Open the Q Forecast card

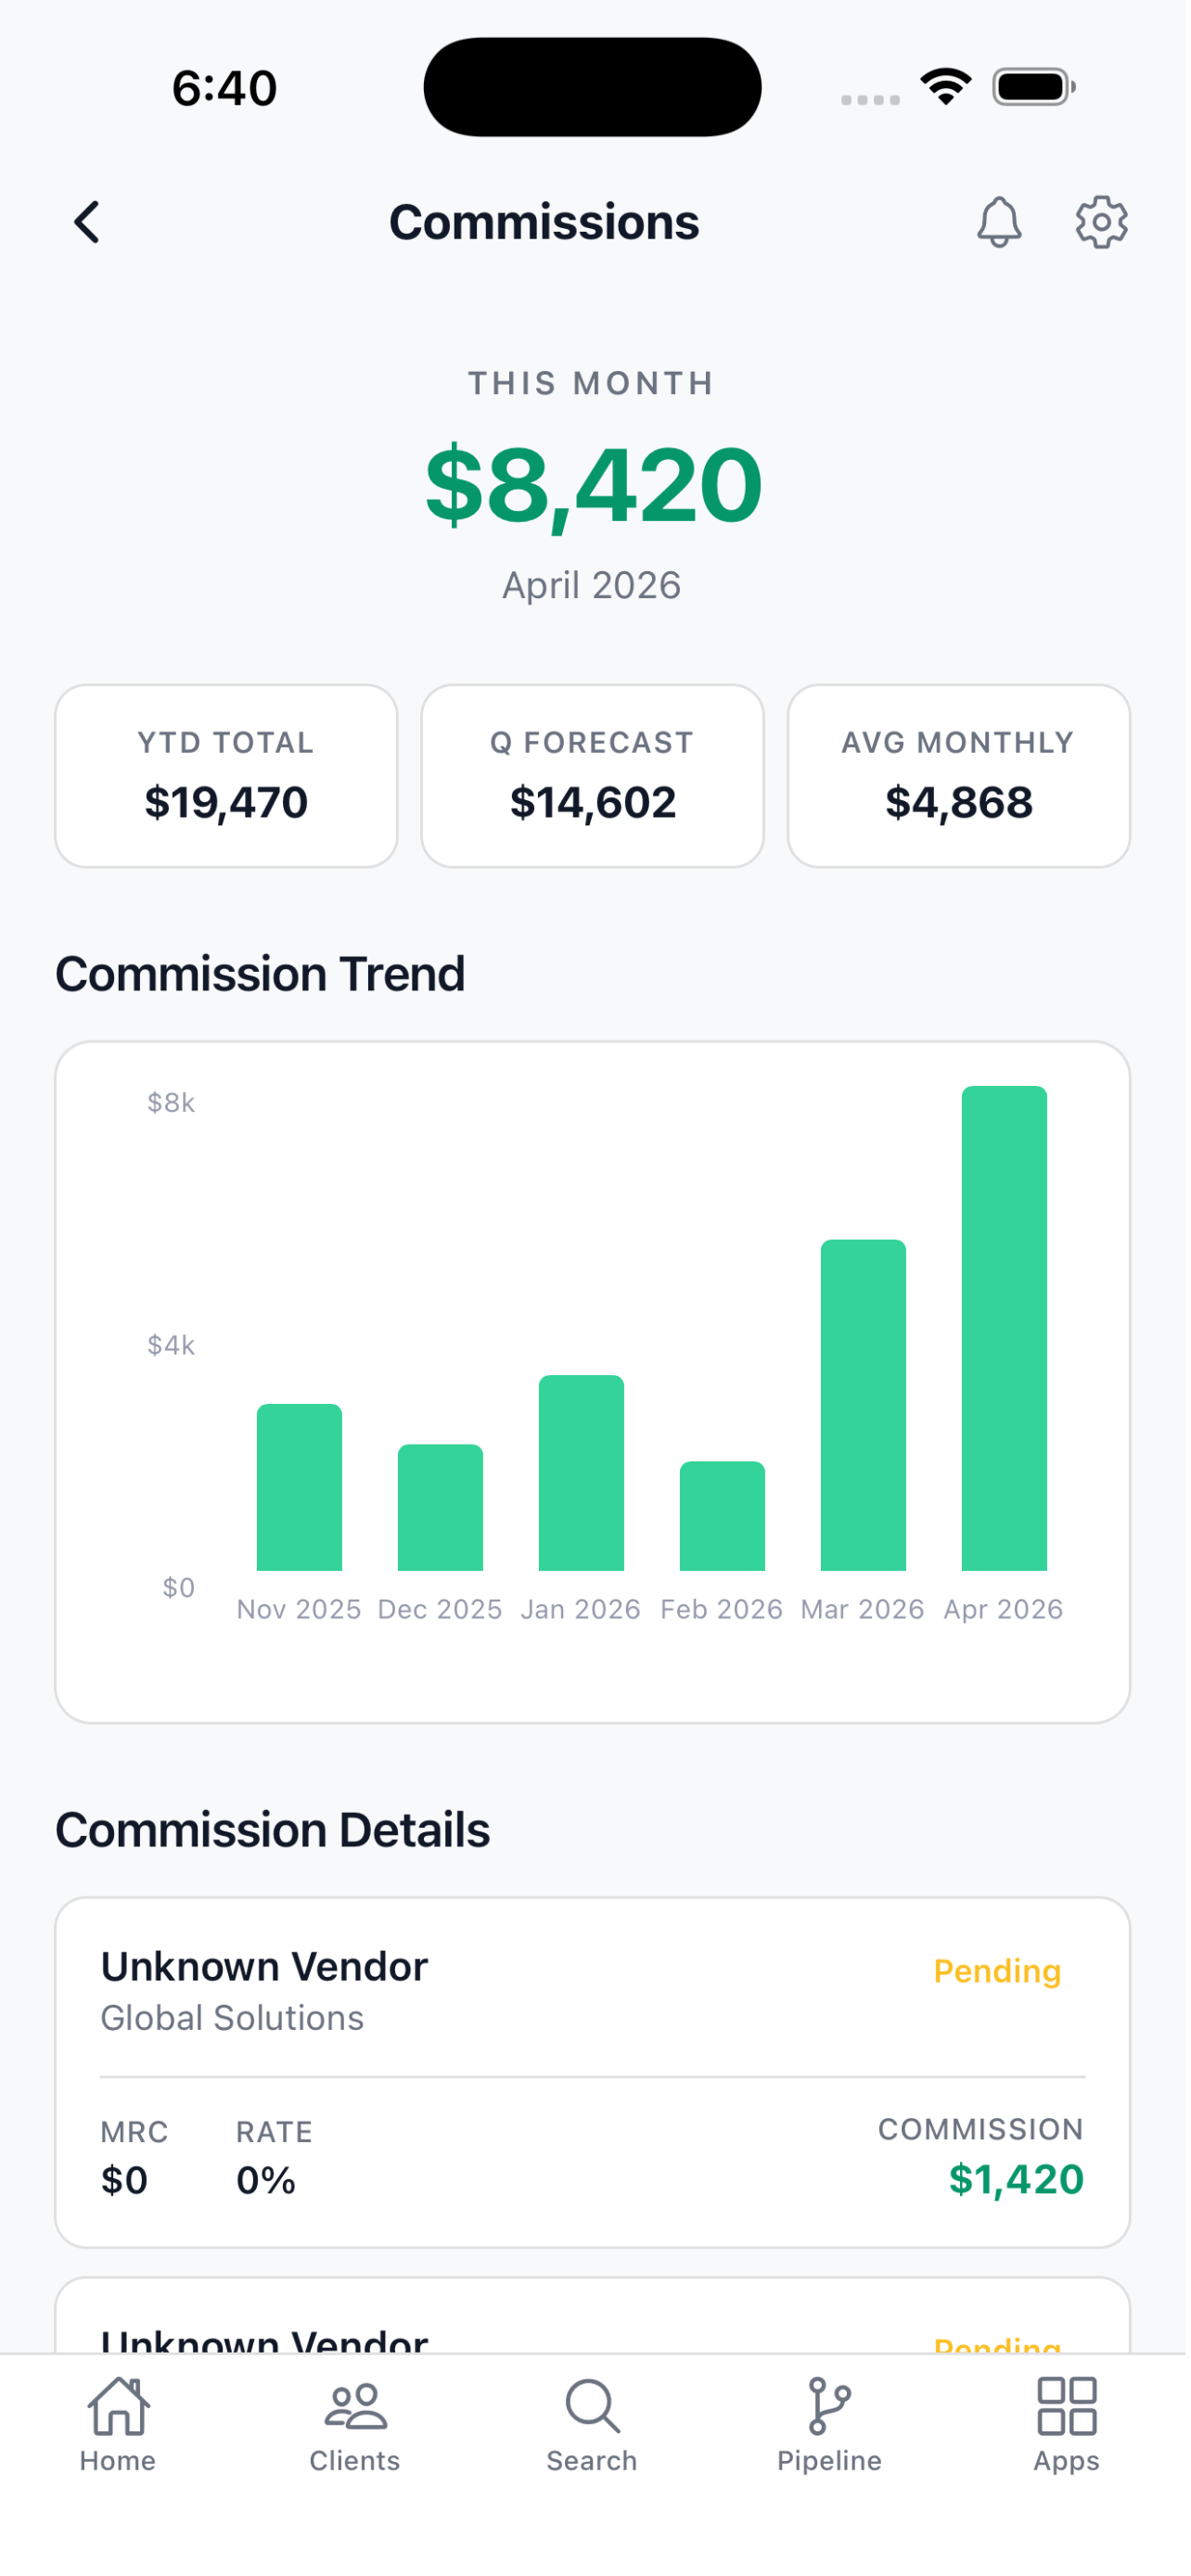coord(595,779)
